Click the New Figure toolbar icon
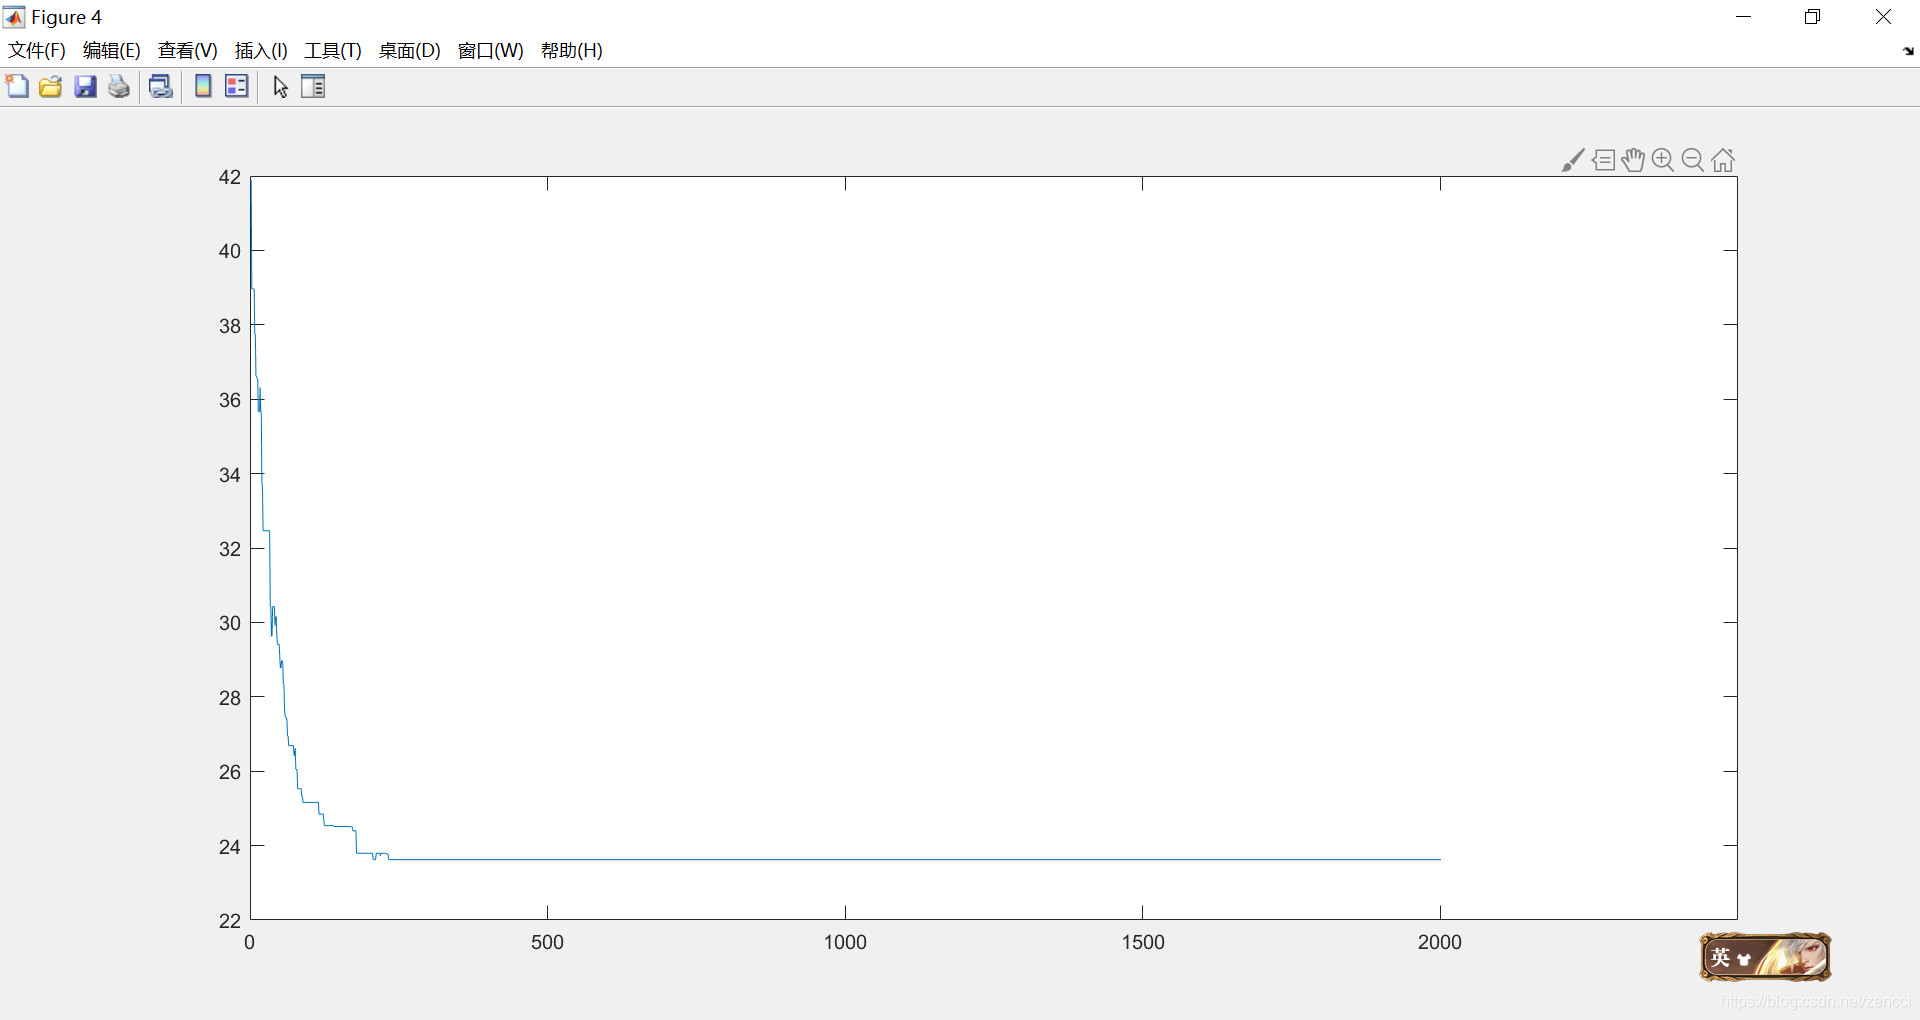The image size is (1920, 1020). [x=17, y=87]
